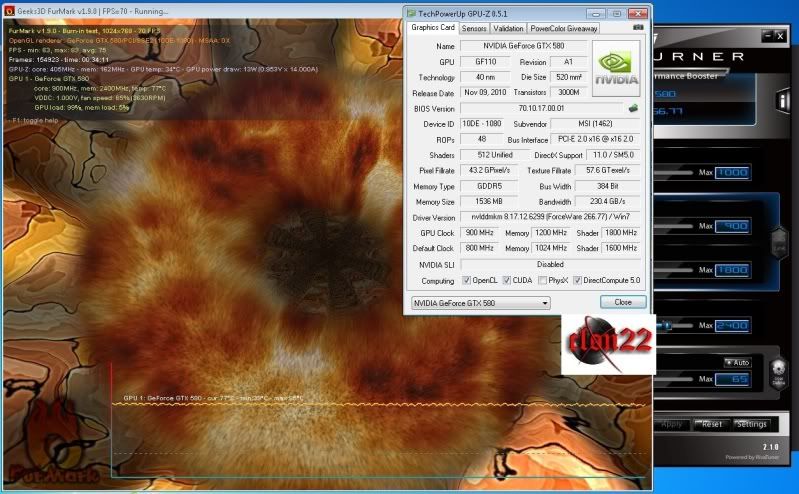
Task: Toggle the PhysX checkbox
Action: click(x=542, y=280)
